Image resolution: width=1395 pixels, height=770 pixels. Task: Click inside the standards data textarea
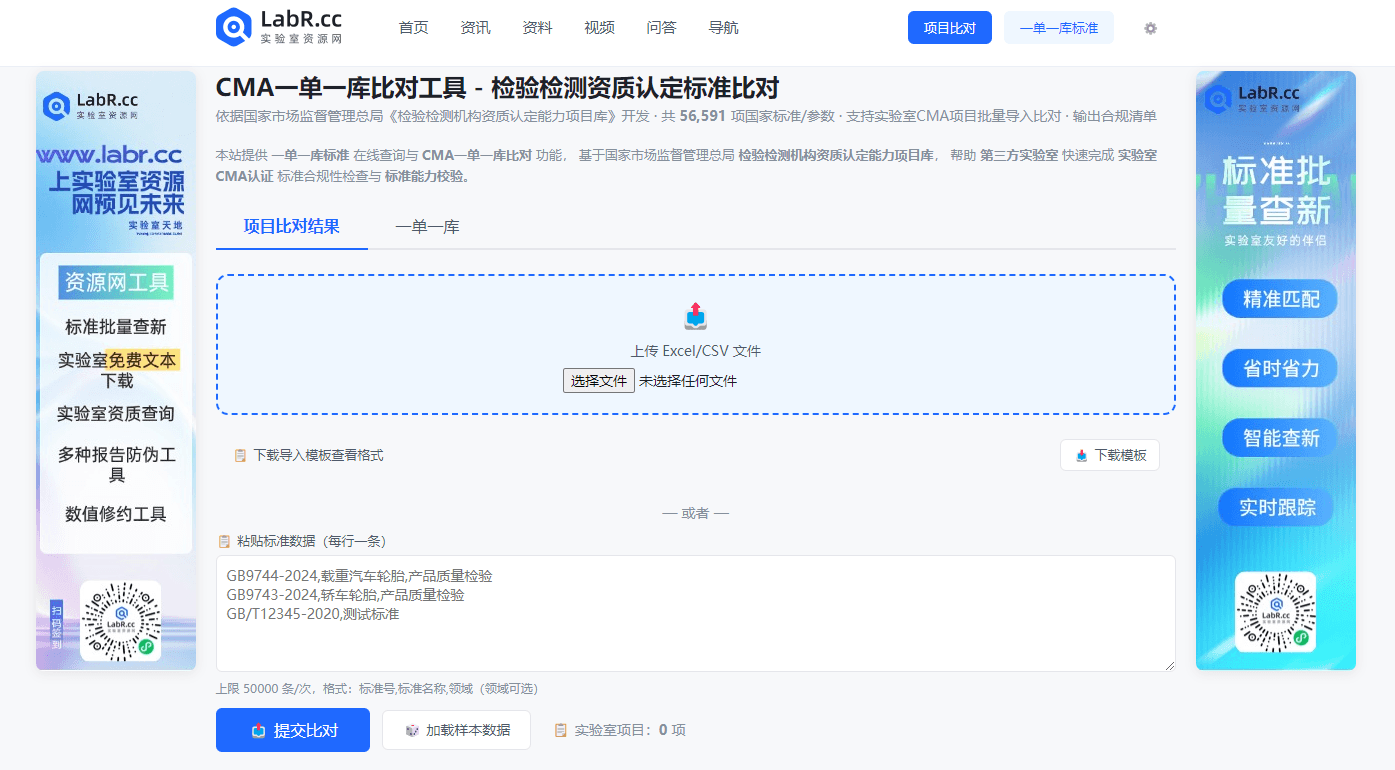tap(696, 613)
